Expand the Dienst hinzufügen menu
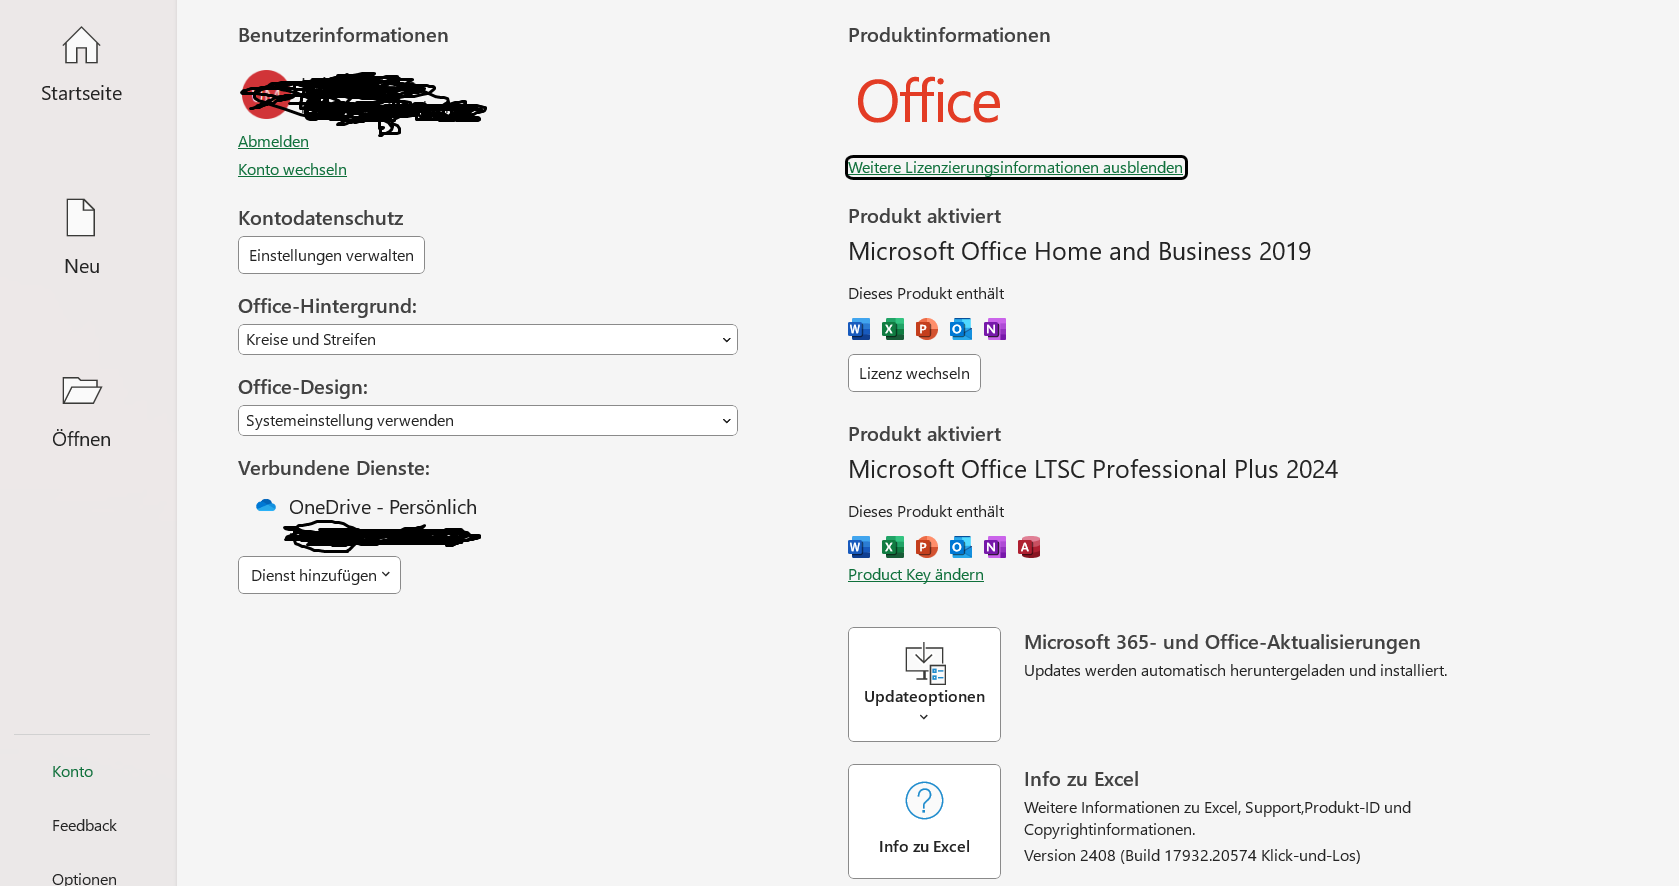Screen dimensions: 1679x886 [x=319, y=575]
